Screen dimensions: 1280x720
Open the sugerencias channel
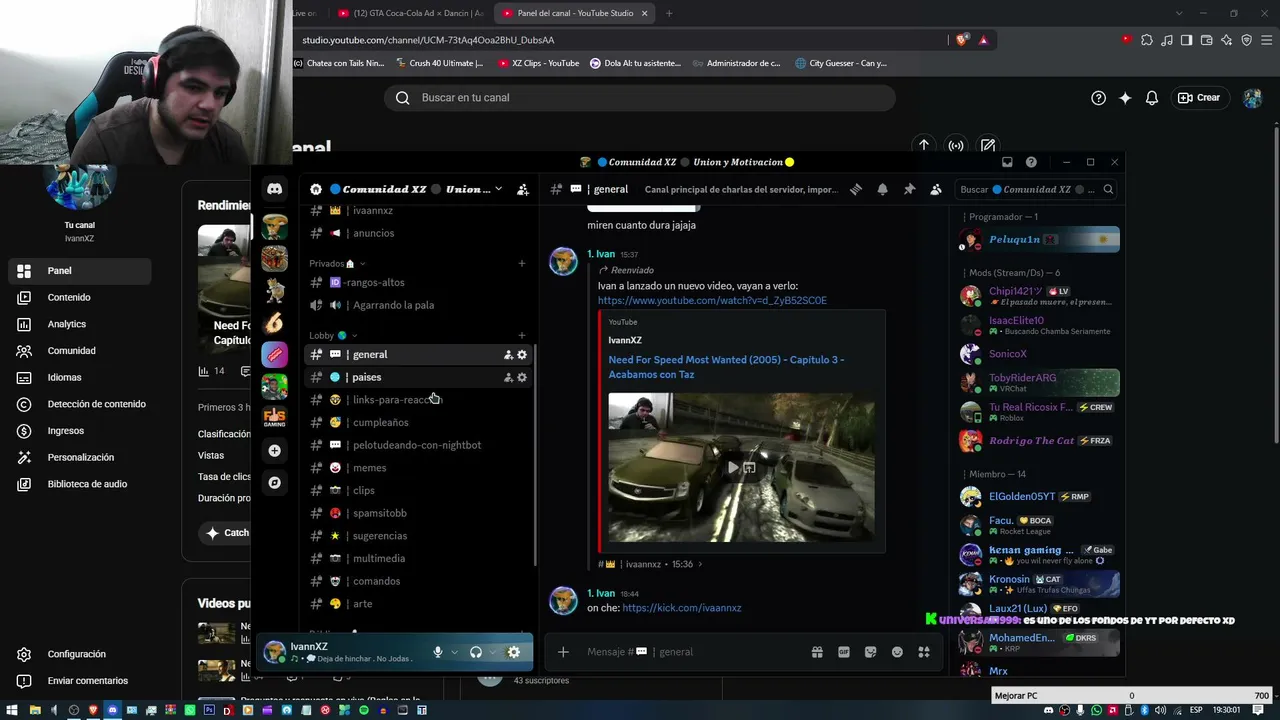(x=418, y=536)
